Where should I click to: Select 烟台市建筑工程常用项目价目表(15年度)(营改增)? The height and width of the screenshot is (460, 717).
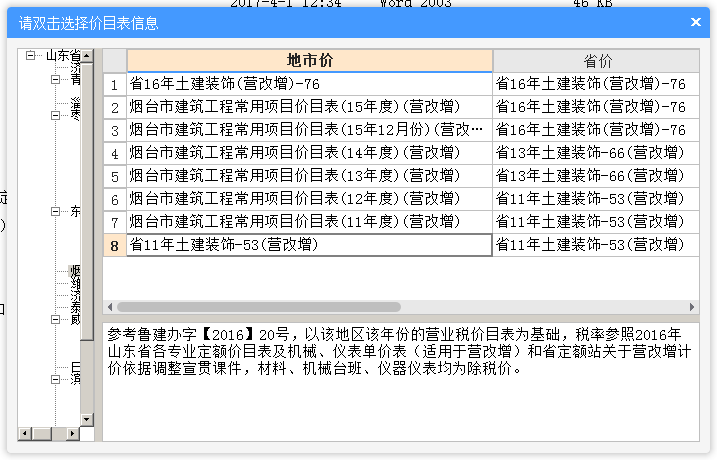310,107
